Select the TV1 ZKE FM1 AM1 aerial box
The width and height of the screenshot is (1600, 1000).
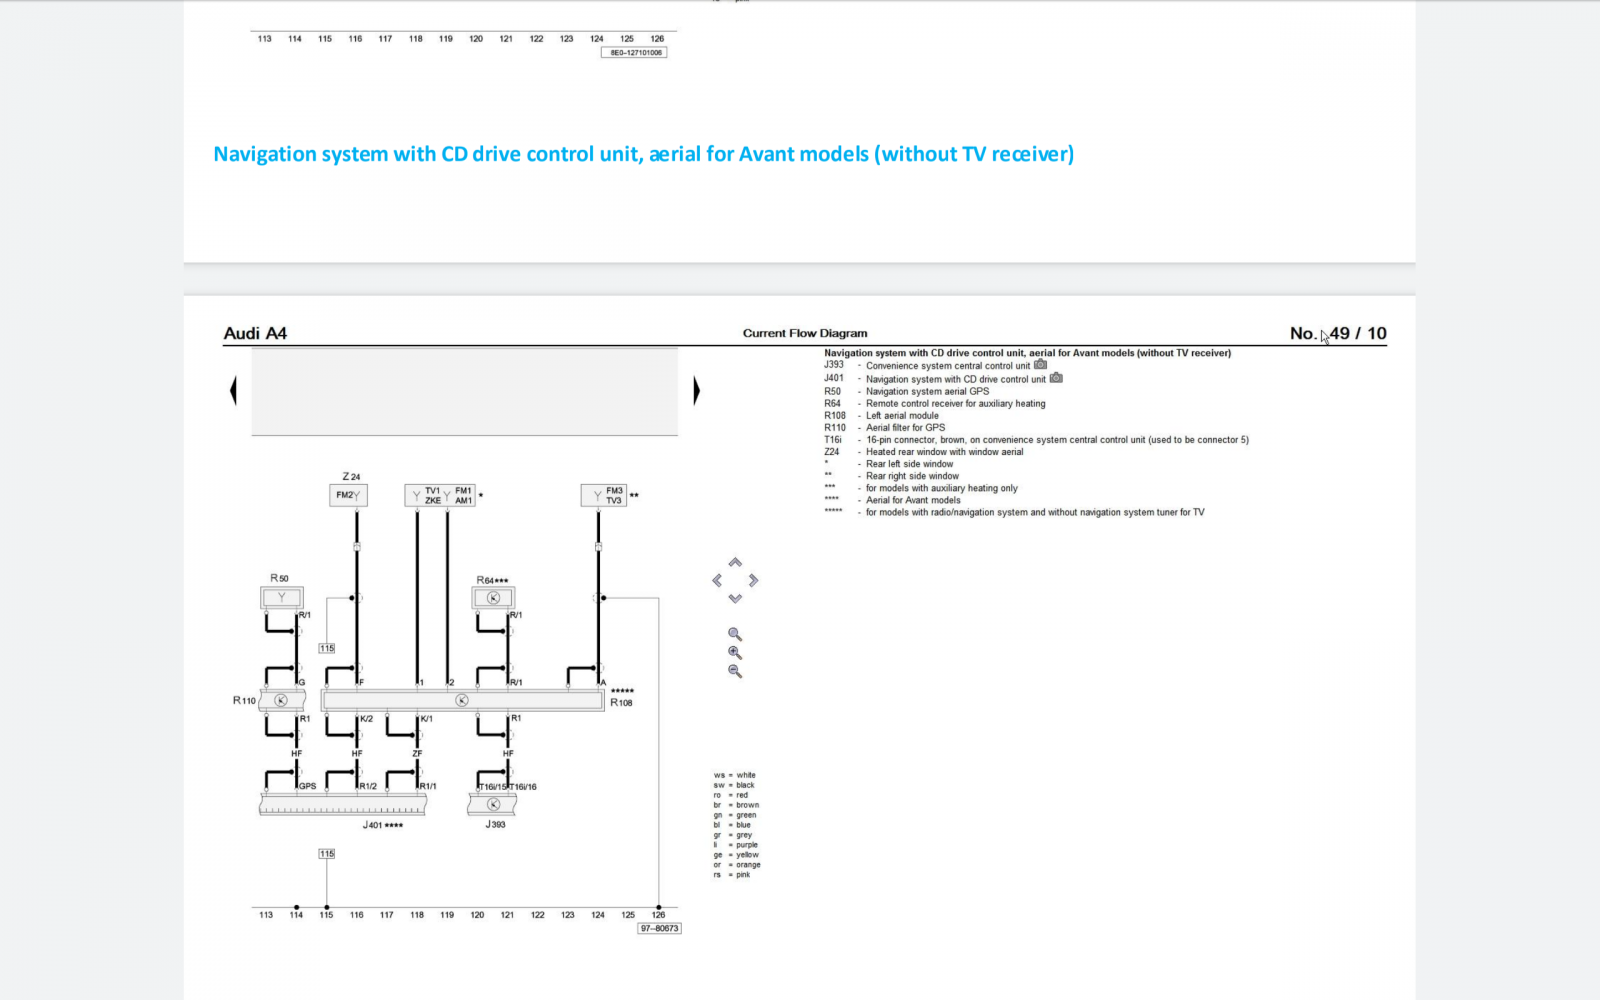pyautogui.click(x=440, y=495)
